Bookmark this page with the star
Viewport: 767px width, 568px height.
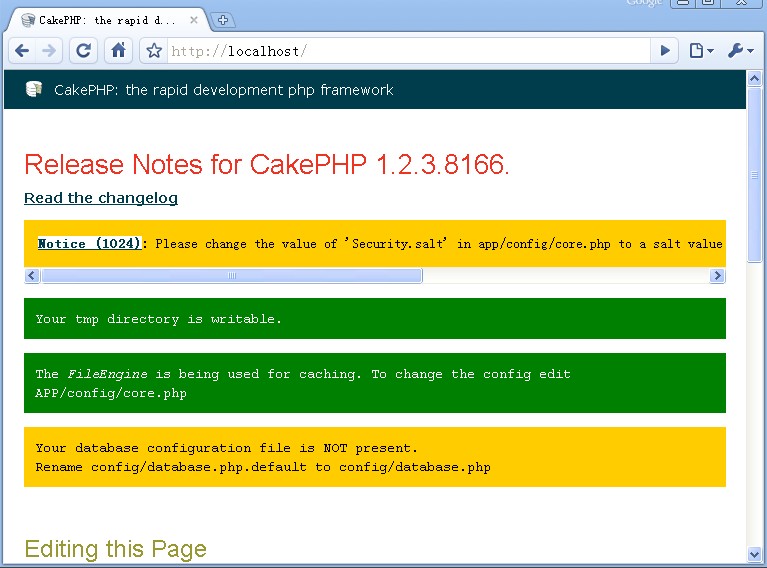point(154,51)
